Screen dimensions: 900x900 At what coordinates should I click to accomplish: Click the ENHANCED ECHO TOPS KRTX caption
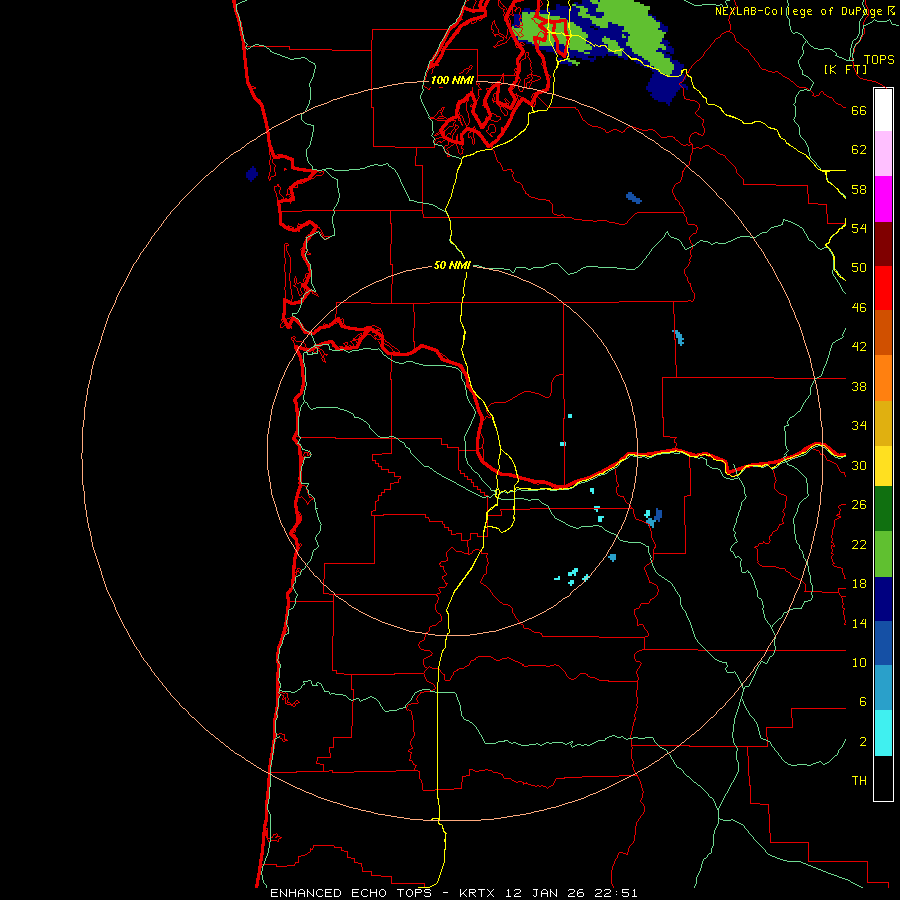(x=453, y=893)
